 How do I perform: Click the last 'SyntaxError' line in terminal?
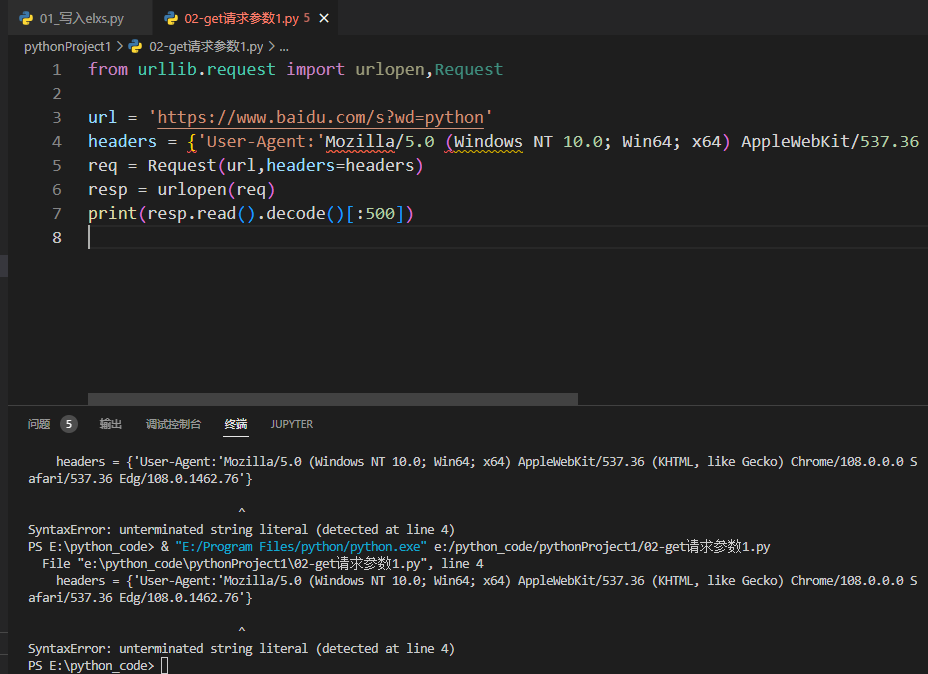pos(241,649)
